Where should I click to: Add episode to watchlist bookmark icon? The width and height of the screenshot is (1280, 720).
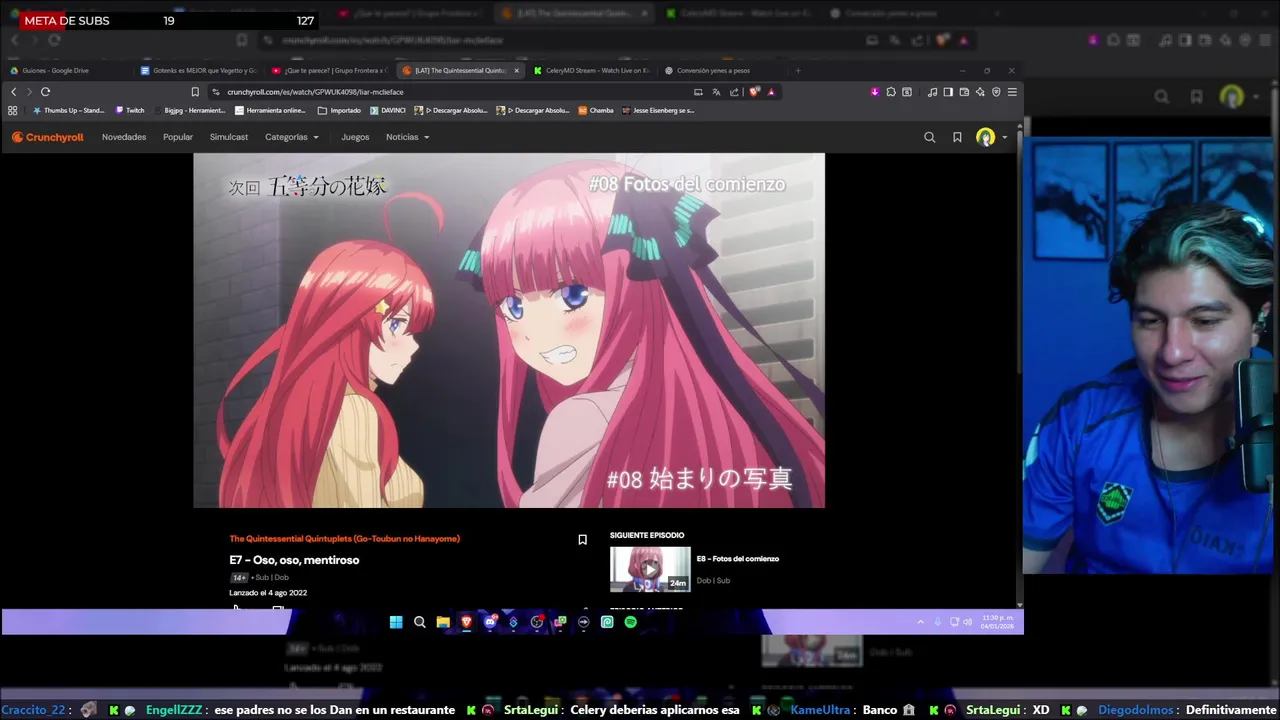click(x=582, y=540)
